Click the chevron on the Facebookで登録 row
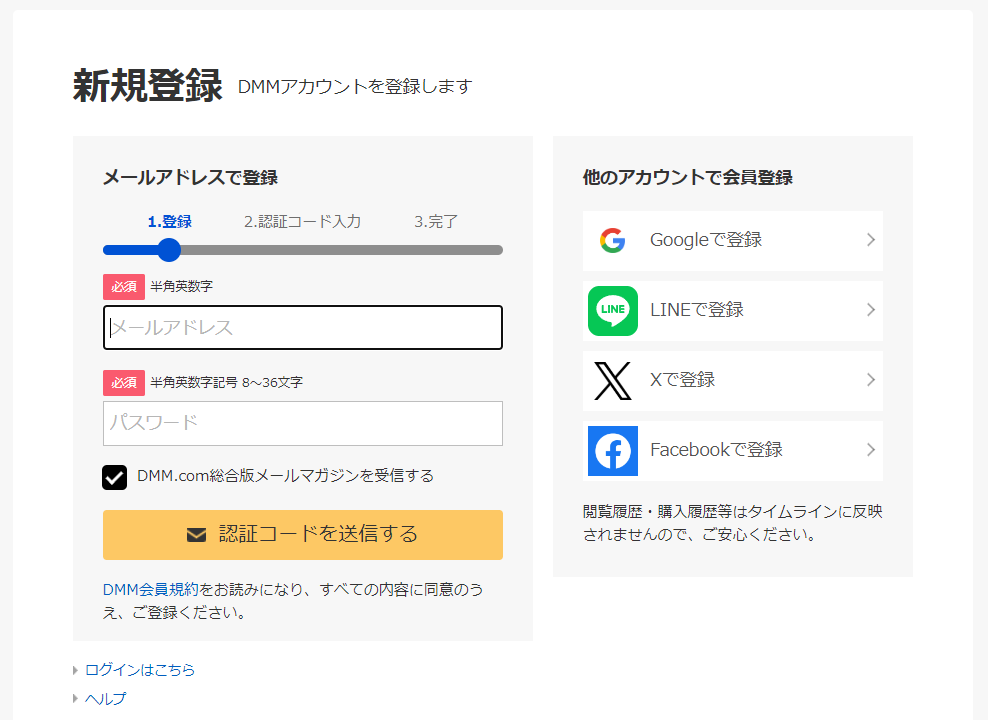This screenshot has width=988, height=720. point(871,450)
